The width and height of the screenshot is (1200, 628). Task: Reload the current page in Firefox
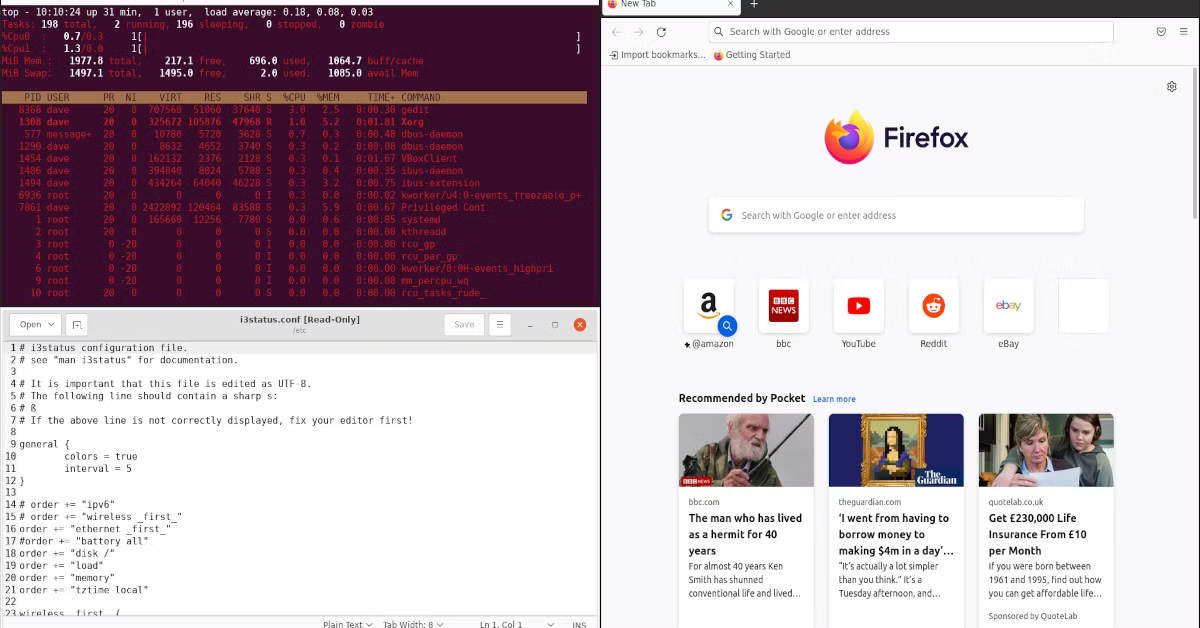(663, 31)
